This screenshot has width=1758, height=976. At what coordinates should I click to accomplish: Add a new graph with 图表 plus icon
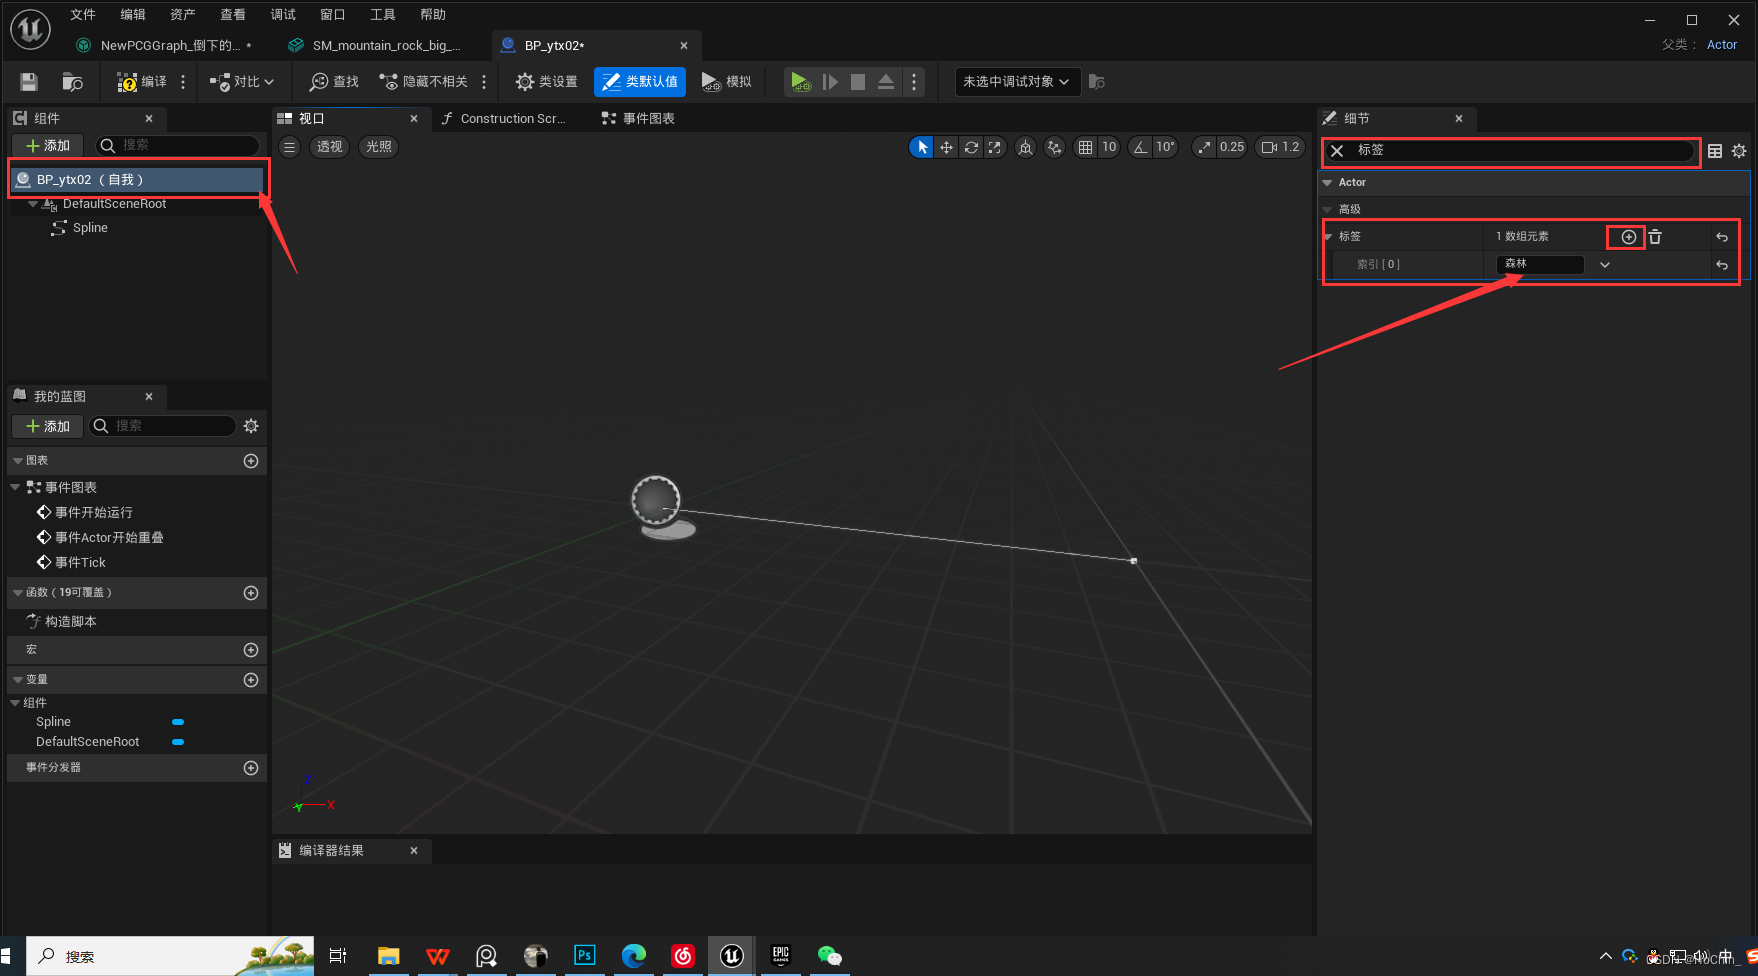tap(251, 461)
